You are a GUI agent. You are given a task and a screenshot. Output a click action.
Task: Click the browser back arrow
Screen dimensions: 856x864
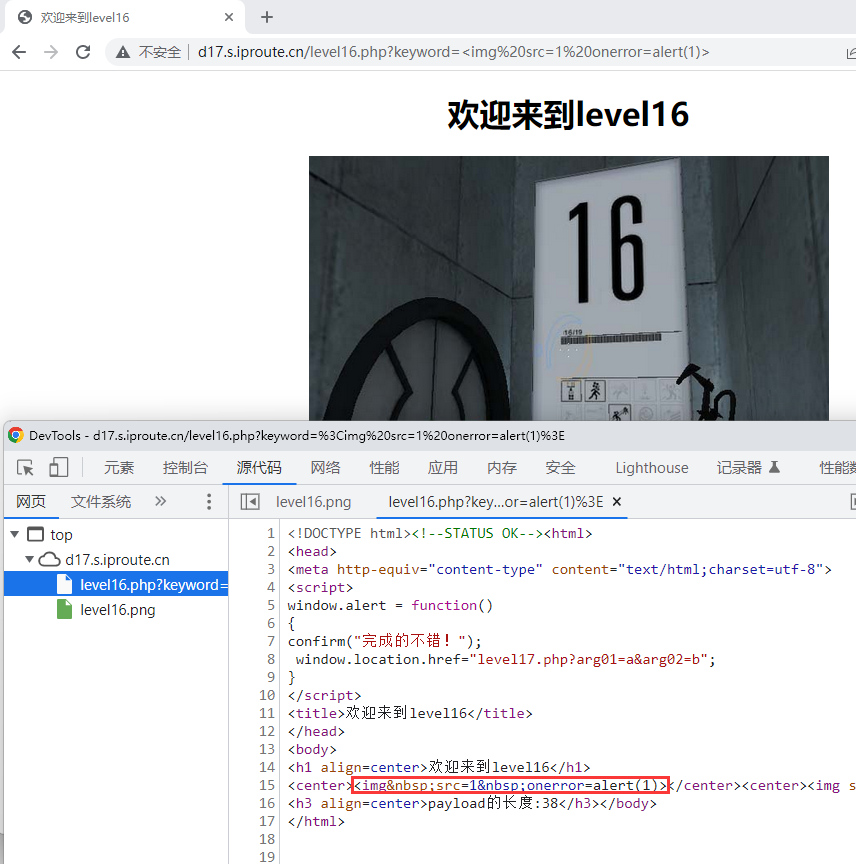point(19,52)
